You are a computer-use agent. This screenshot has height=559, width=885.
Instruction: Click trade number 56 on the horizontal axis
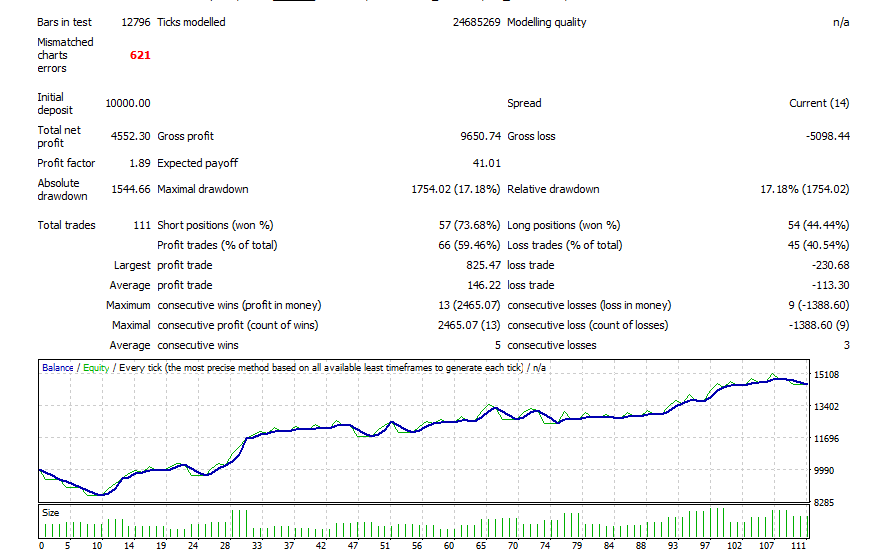[416, 546]
